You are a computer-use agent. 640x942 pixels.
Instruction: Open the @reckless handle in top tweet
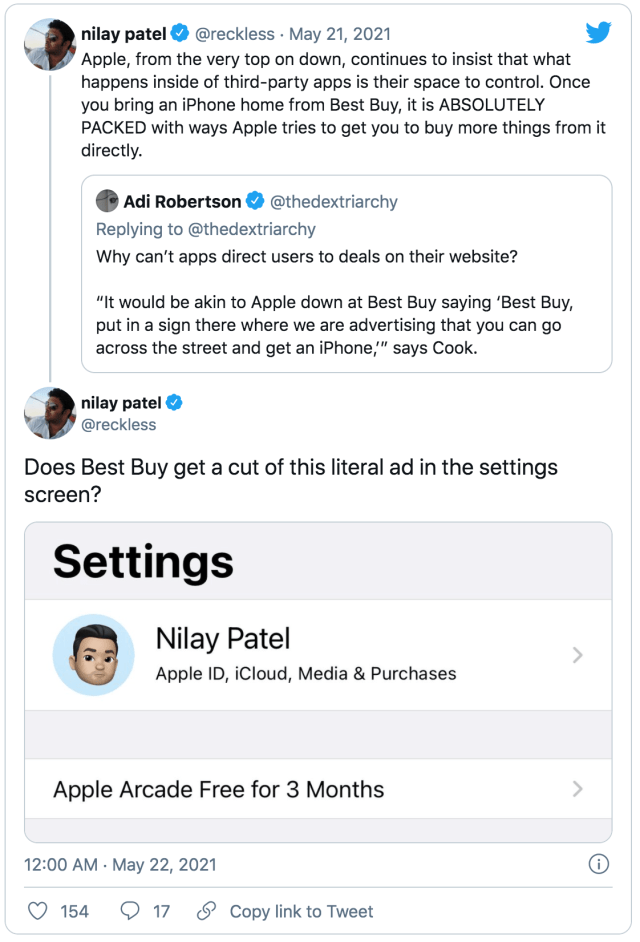coord(234,34)
